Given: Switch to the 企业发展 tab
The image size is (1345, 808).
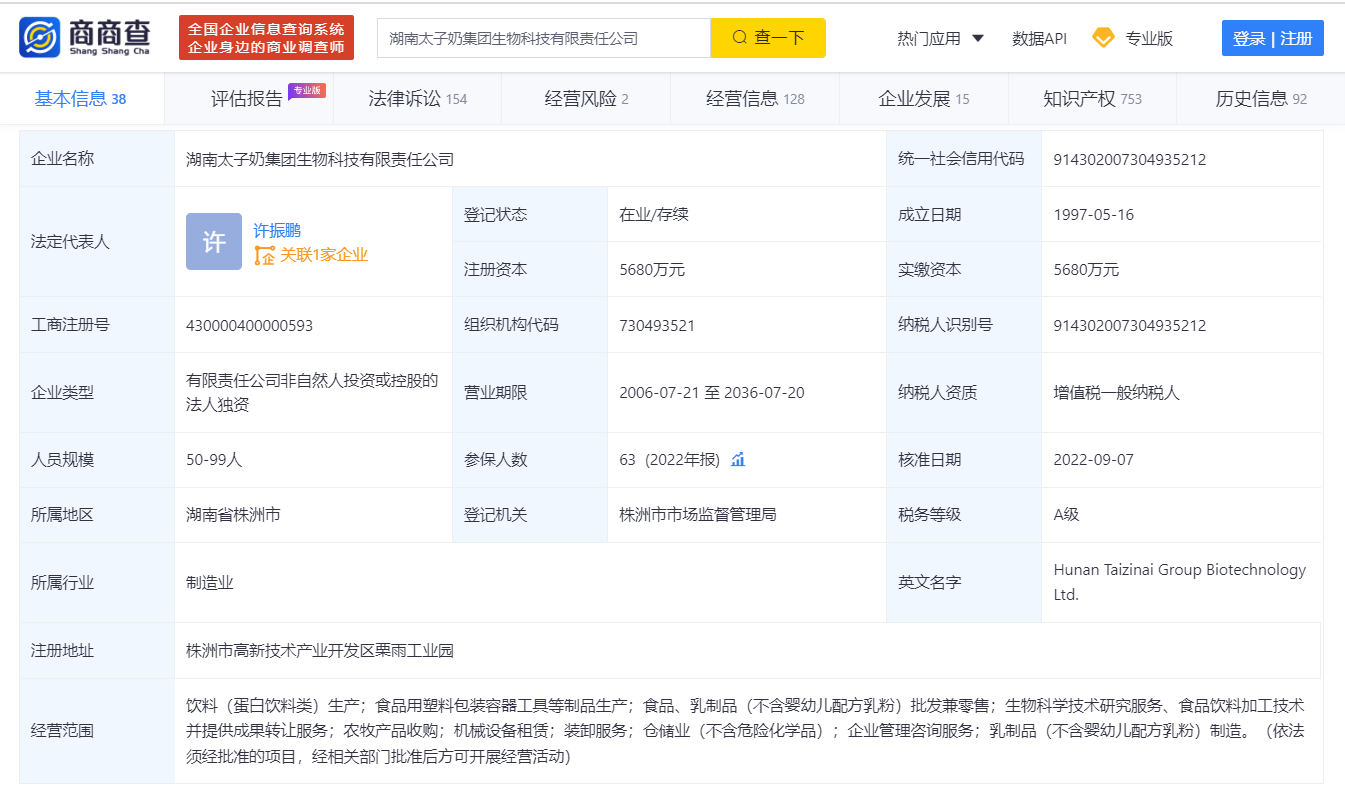Looking at the screenshot, I should (x=924, y=98).
